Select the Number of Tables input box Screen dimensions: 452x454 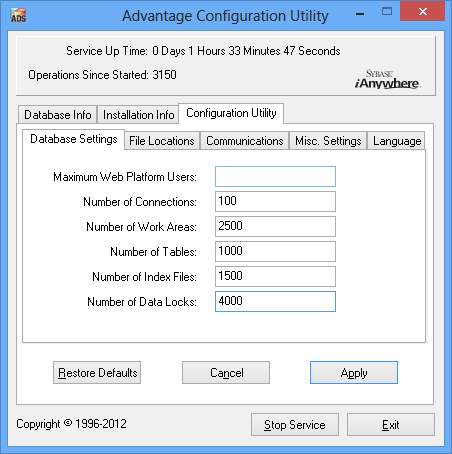point(275,251)
